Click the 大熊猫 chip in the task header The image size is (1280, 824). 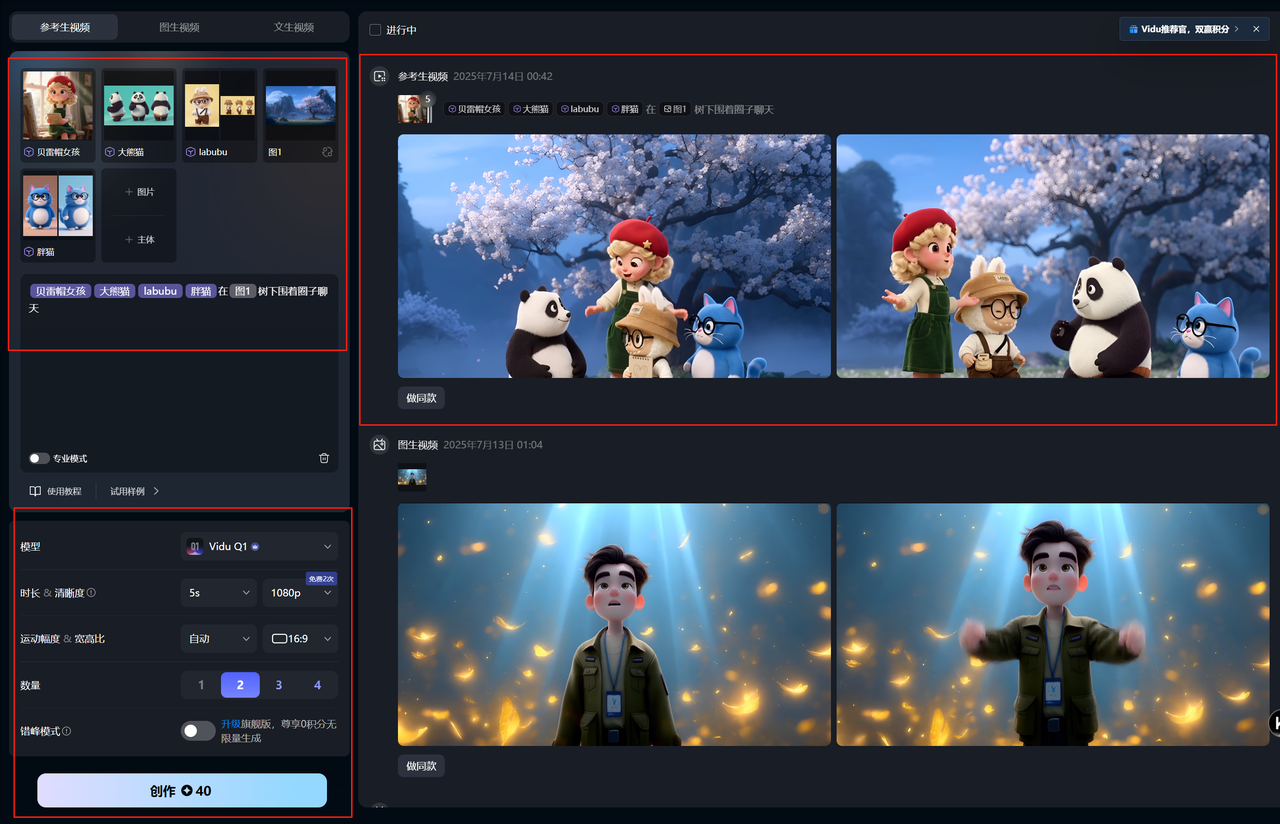click(x=530, y=109)
